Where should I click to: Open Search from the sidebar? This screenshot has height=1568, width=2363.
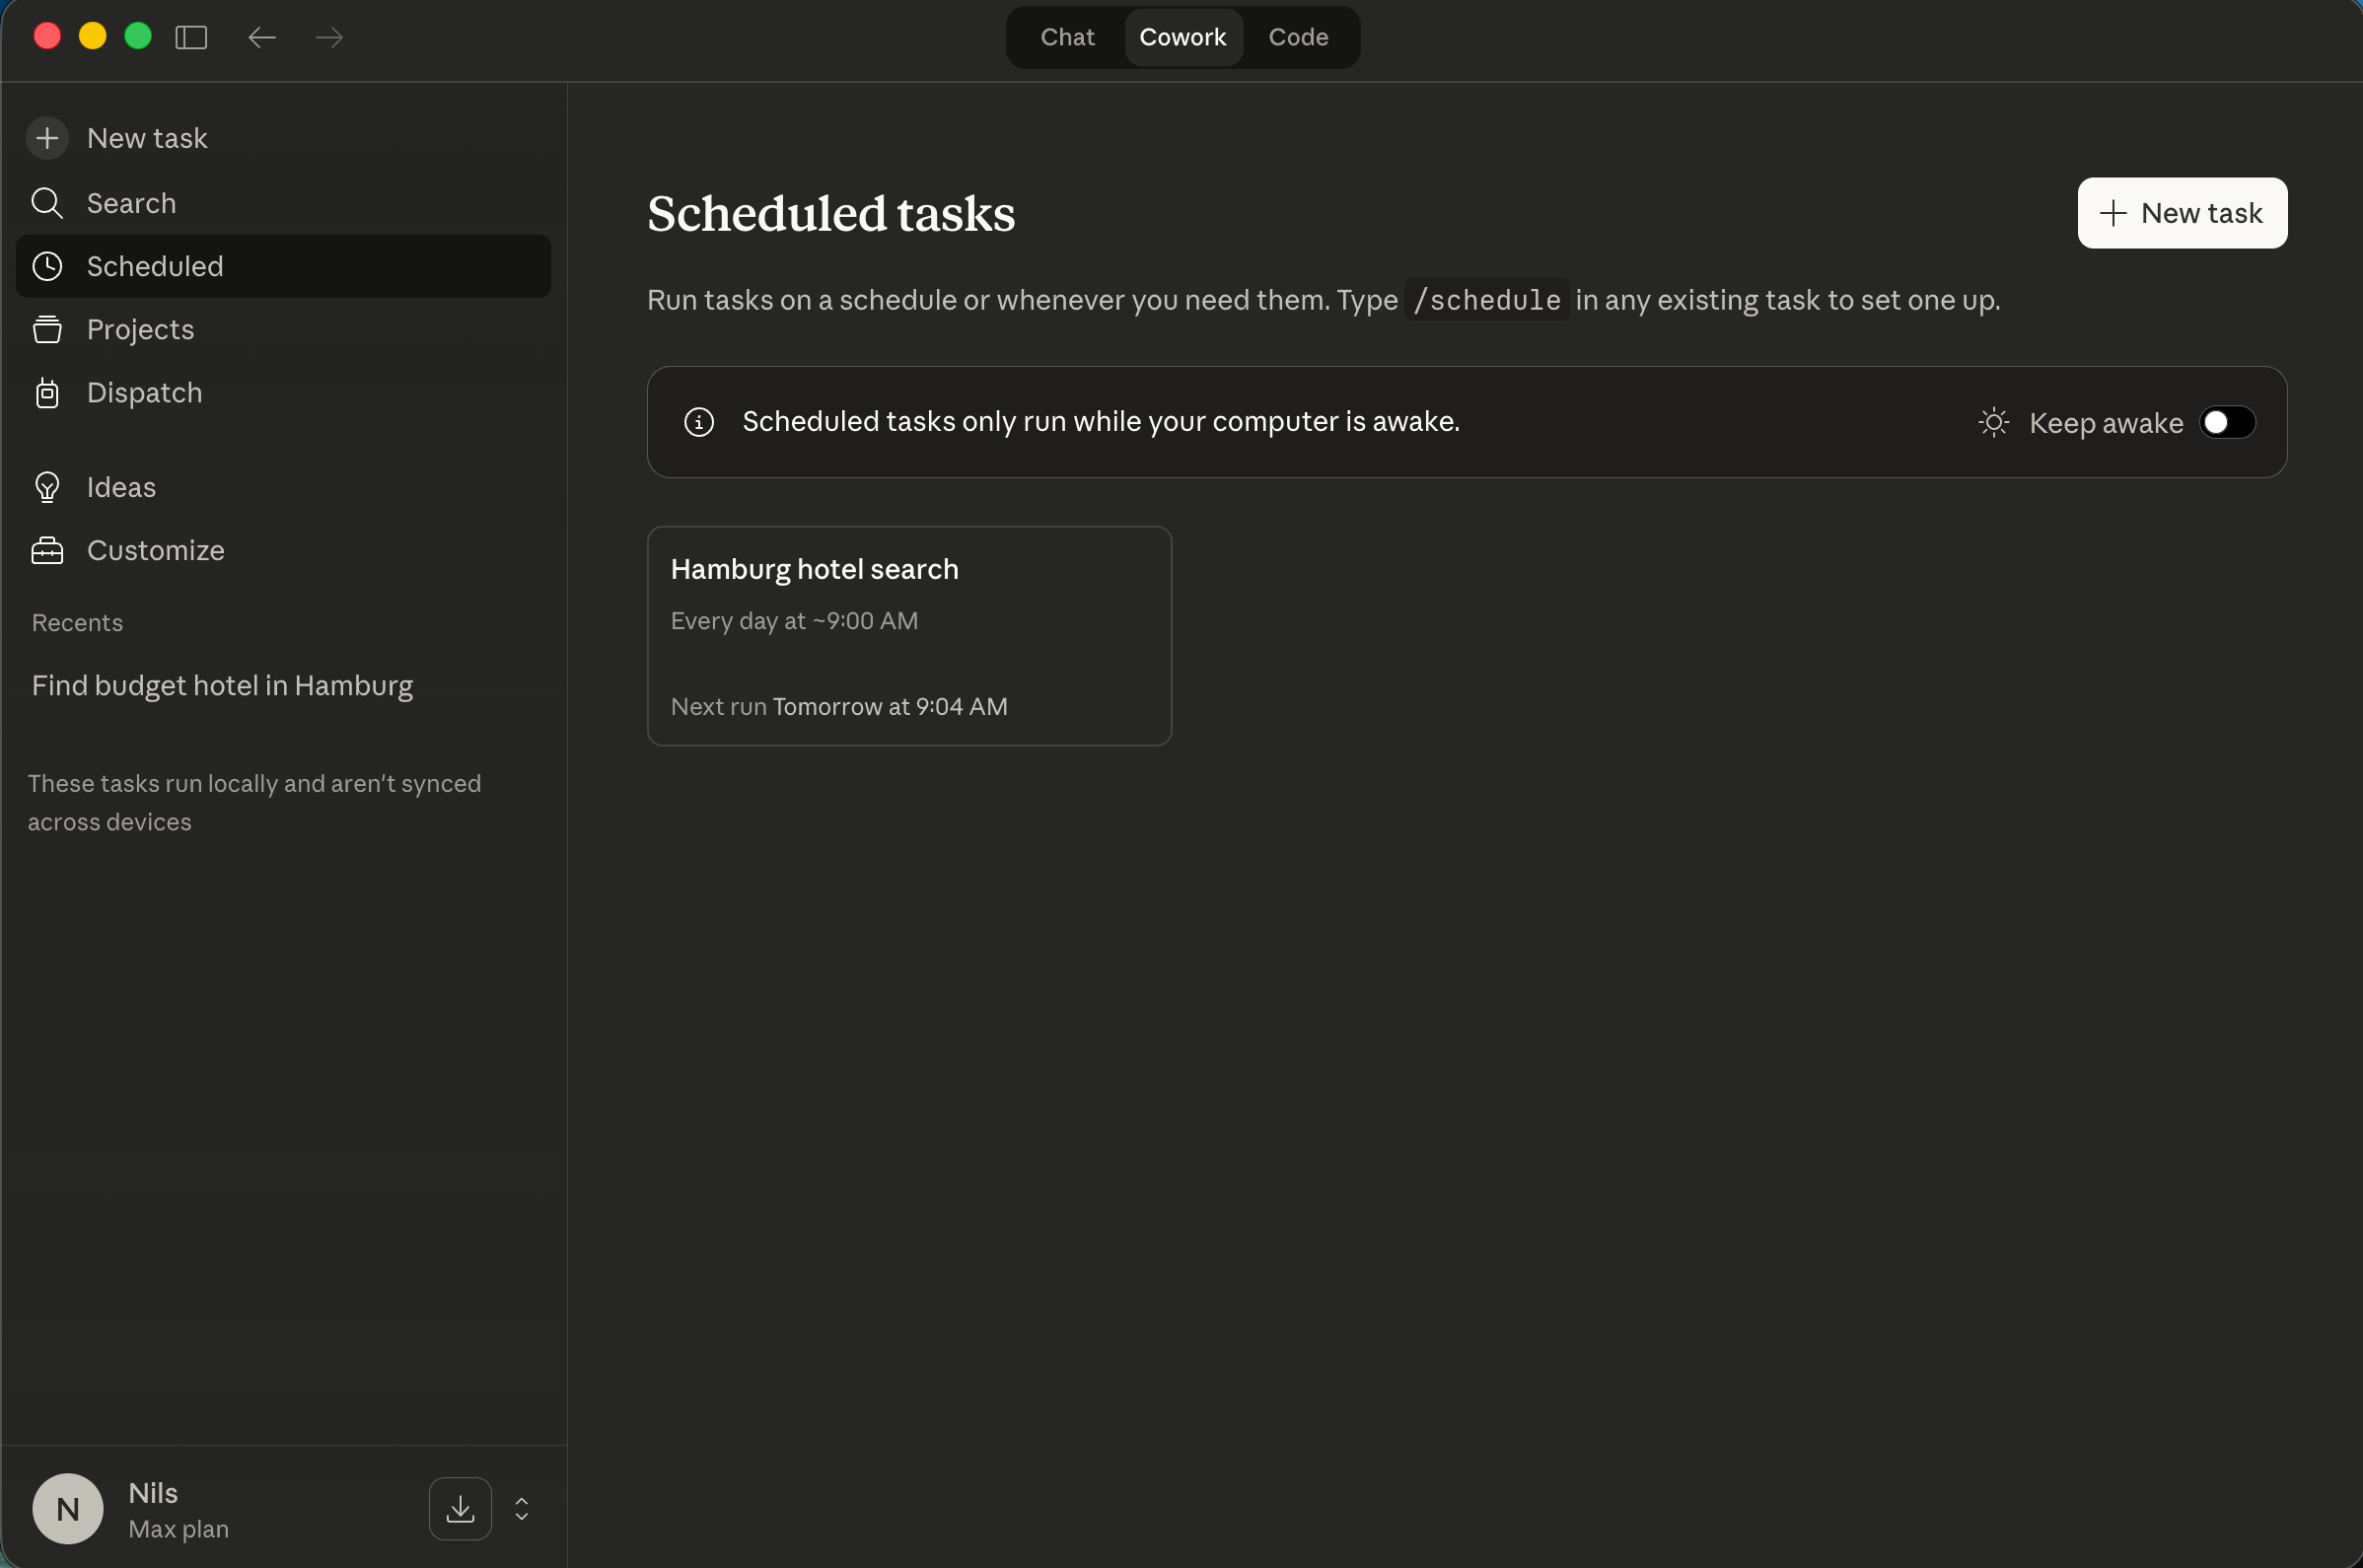tap(284, 203)
